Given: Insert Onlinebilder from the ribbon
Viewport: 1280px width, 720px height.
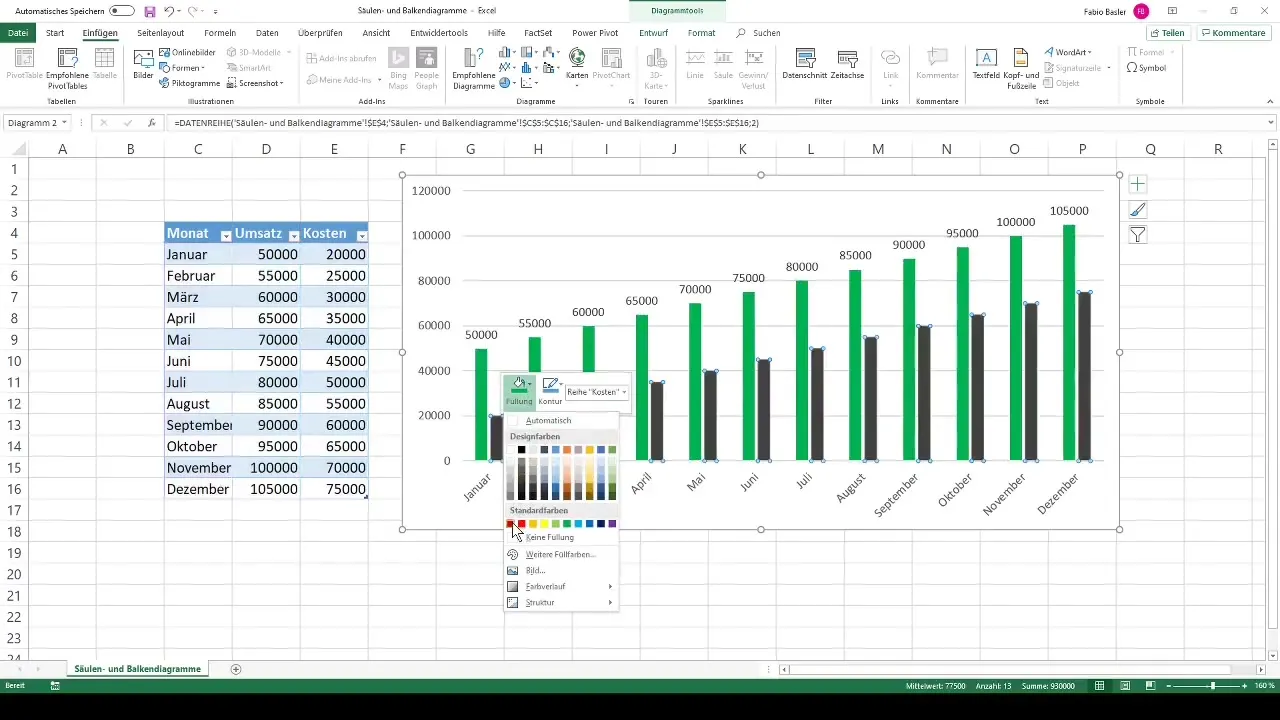Looking at the screenshot, I should (187, 52).
